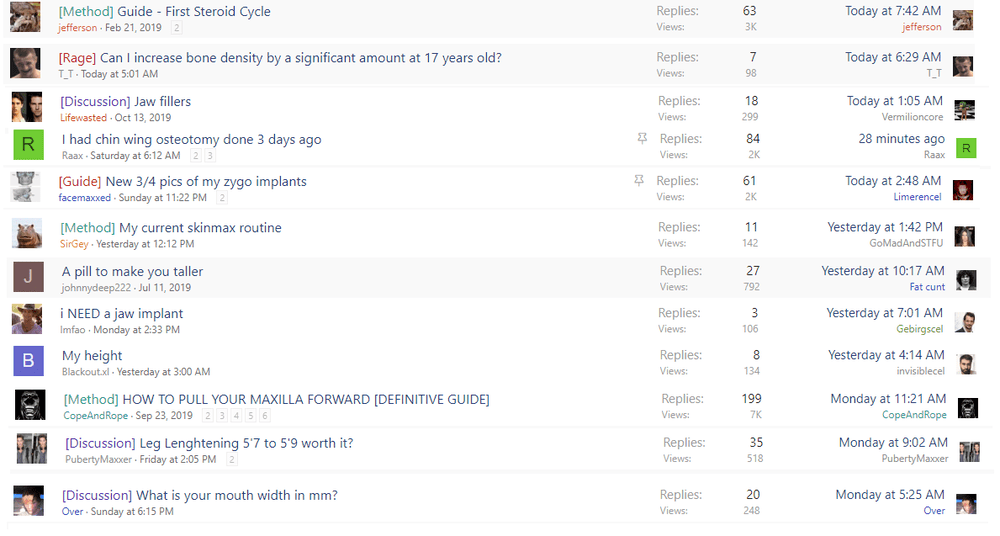The height and width of the screenshot is (536, 1000).
Task: Open the "What is your mouth width in mm?" thread
Action: pyautogui.click(x=237, y=495)
